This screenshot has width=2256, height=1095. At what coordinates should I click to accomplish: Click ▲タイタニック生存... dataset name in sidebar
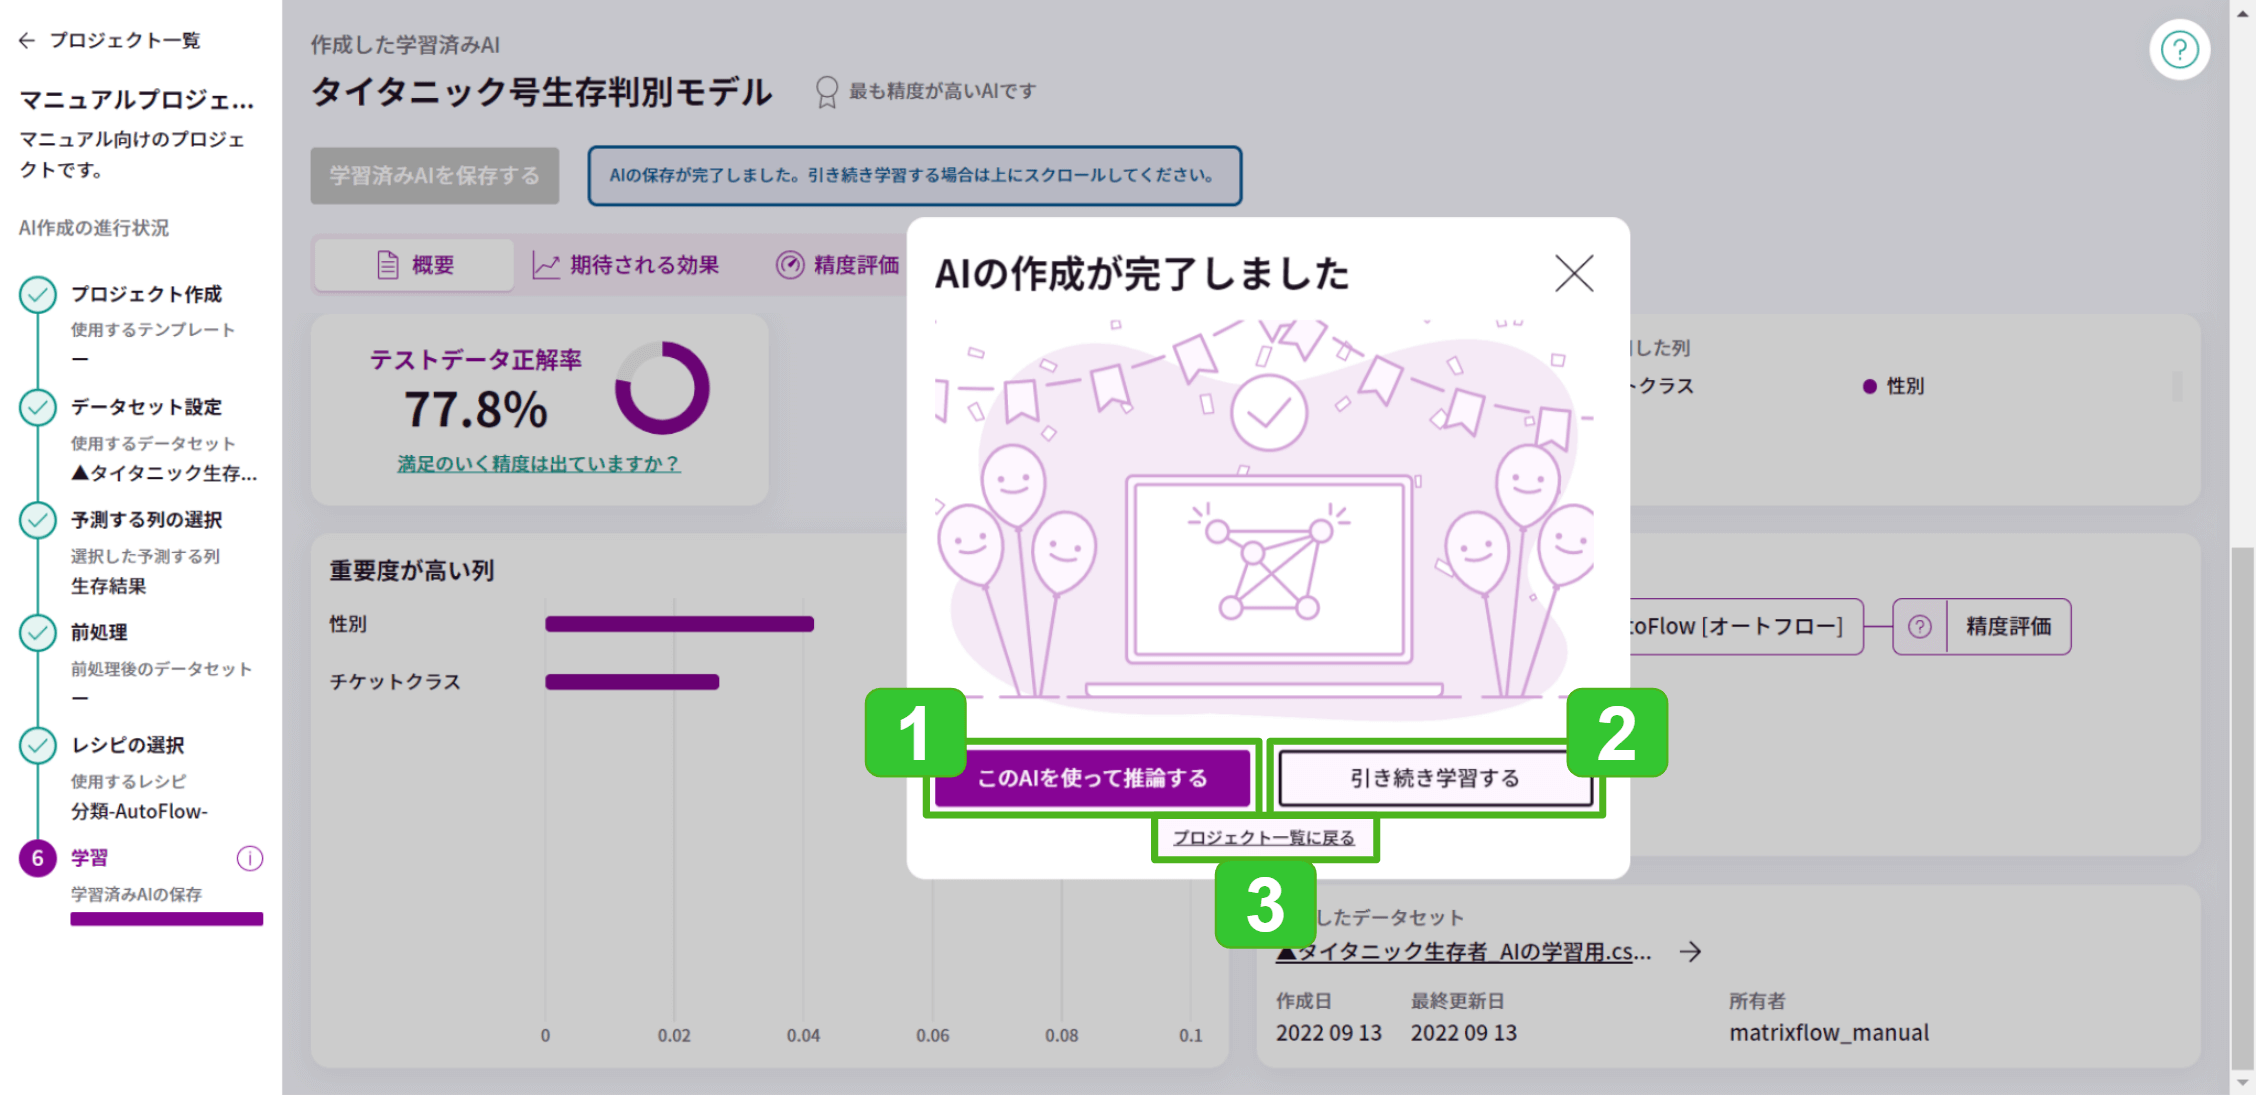(x=164, y=473)
